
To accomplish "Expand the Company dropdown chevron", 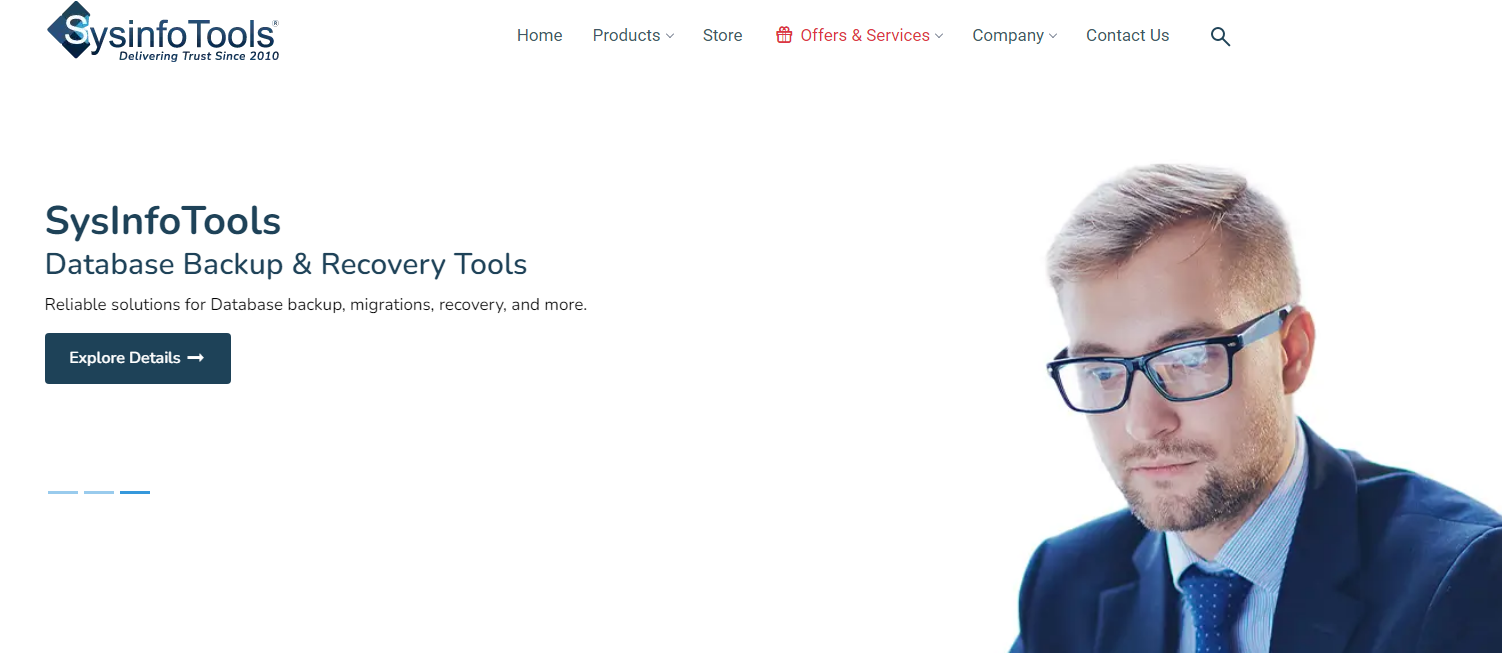I will pos(1053,36).
